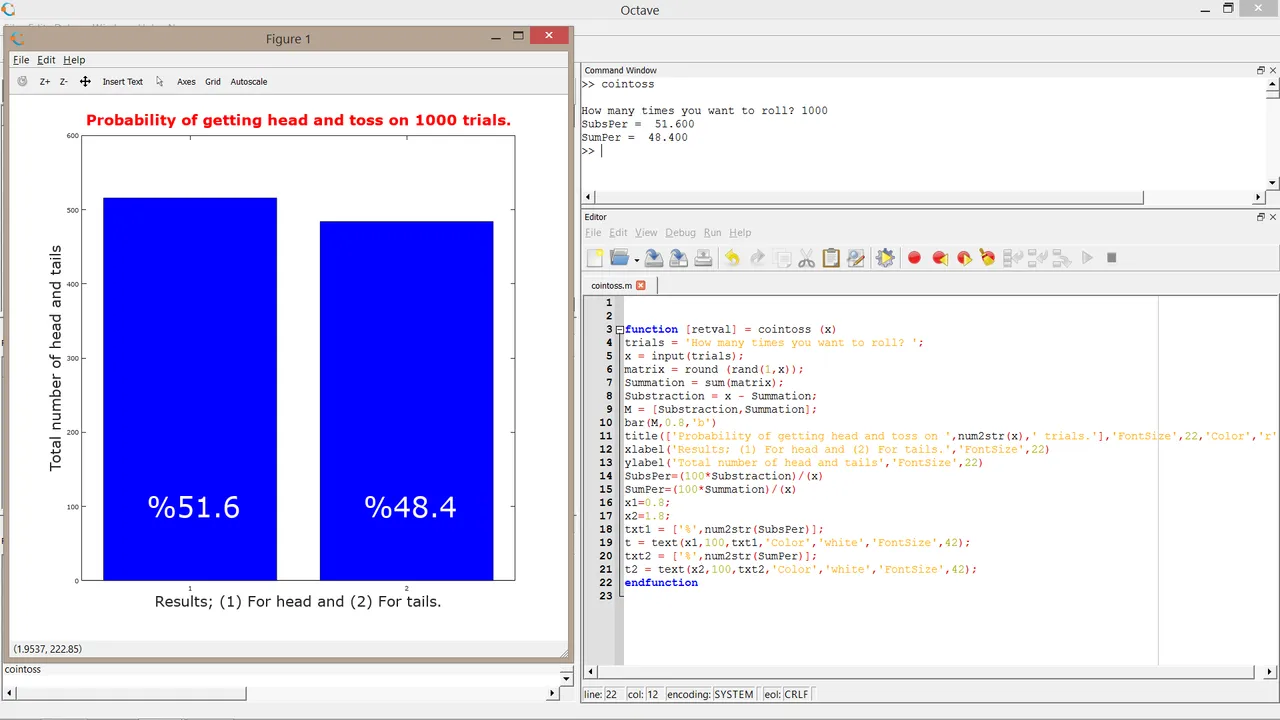This screenshot has width=1280, height=720.
Task: Click the 'endfunction' keyword on line 22
Action: point(661,583)
